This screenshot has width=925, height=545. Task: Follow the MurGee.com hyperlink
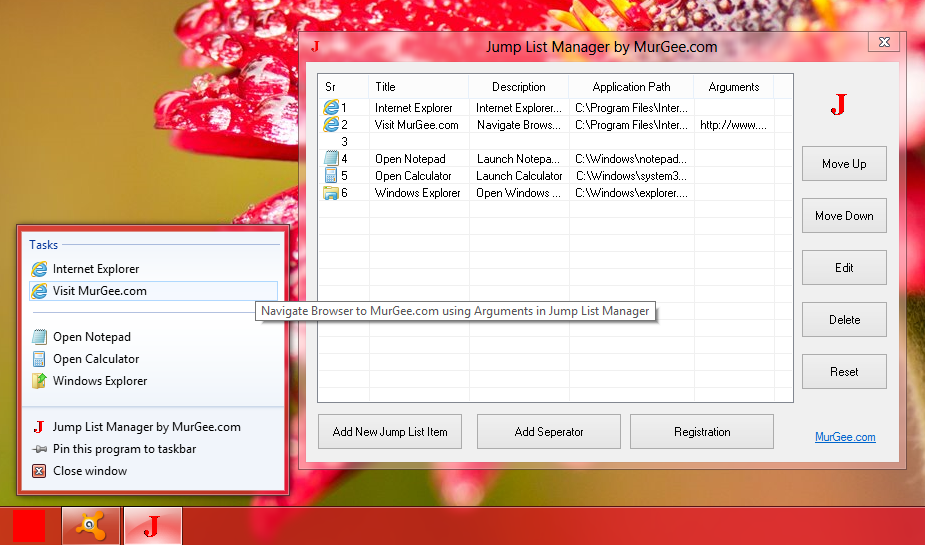845,437
